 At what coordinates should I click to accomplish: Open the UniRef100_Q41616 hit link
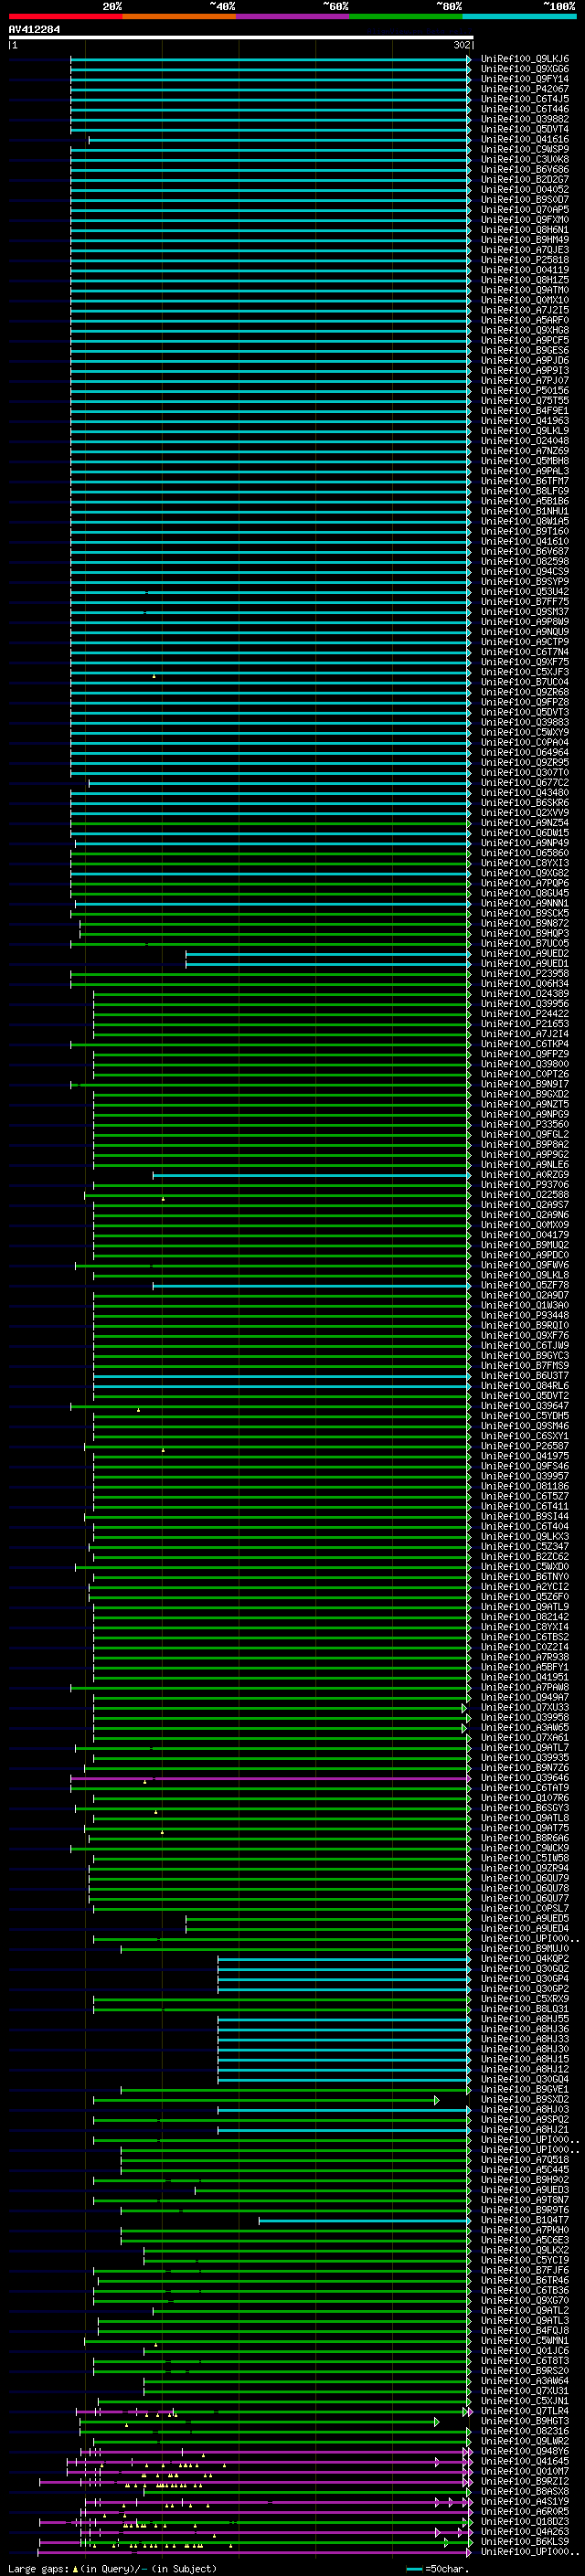click(x=525, y=139)
